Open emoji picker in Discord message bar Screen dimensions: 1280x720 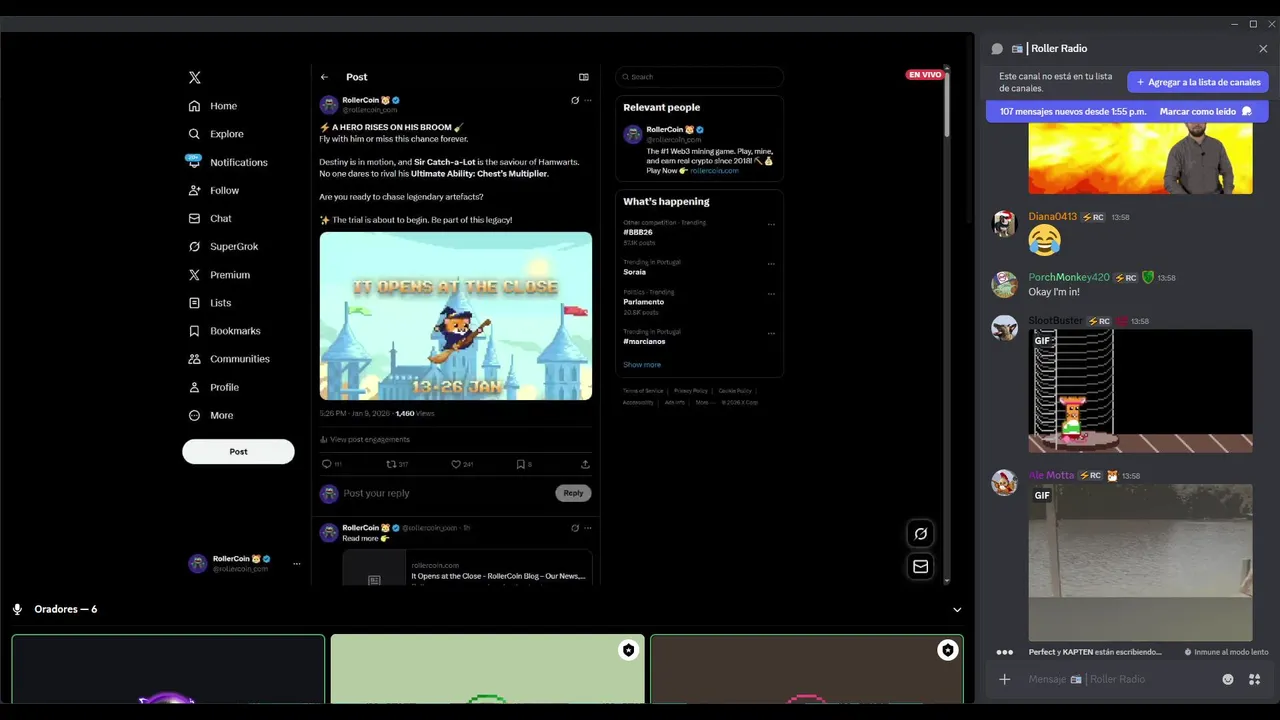tap(1228, 679)
